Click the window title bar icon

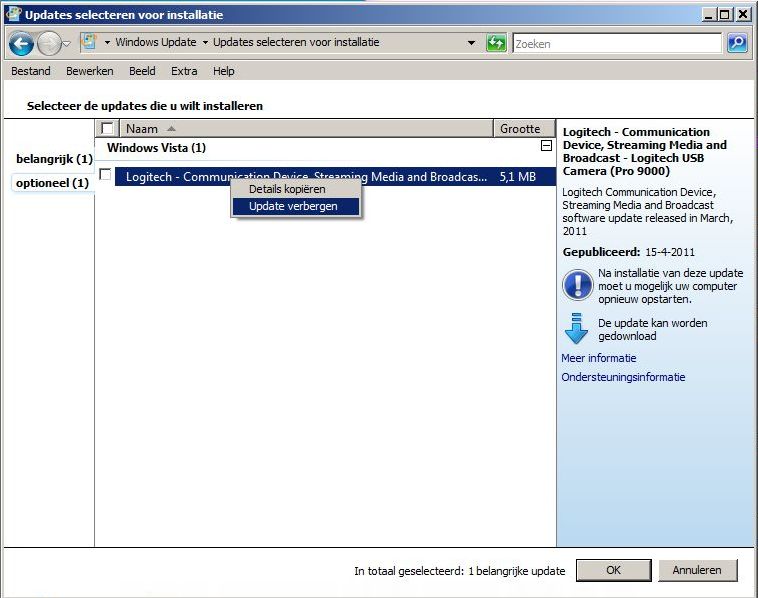point(13,14)
